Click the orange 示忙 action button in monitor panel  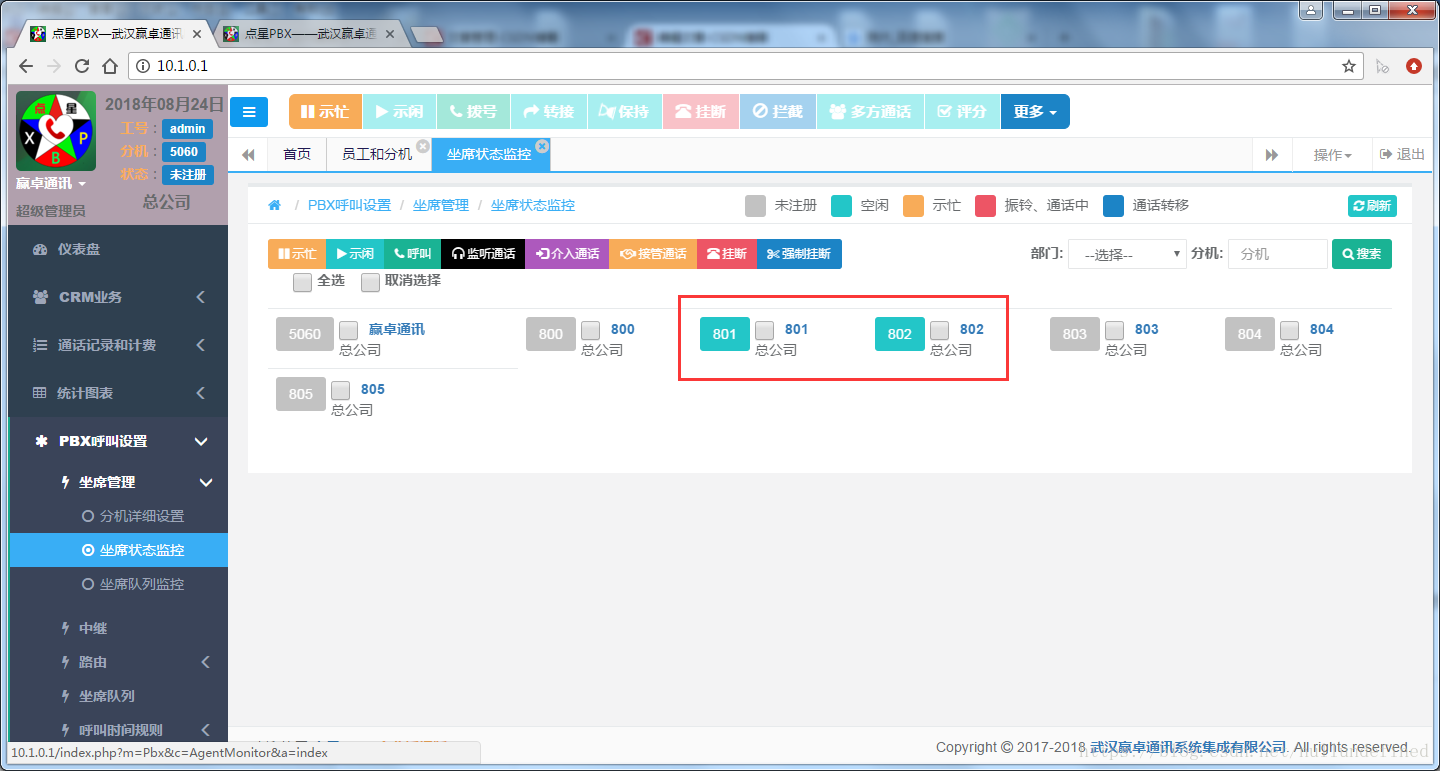tap(297, 254)
